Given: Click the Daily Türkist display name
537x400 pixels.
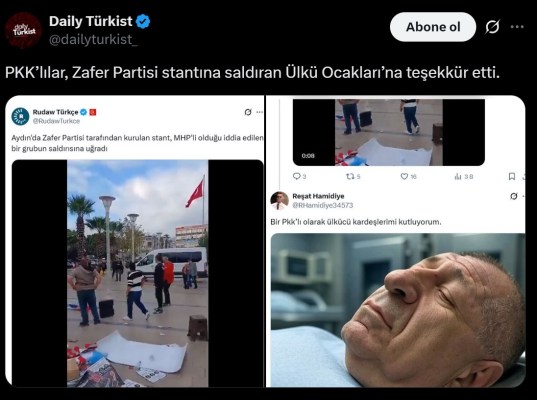Looking at the screenshot, I should 91,21.
